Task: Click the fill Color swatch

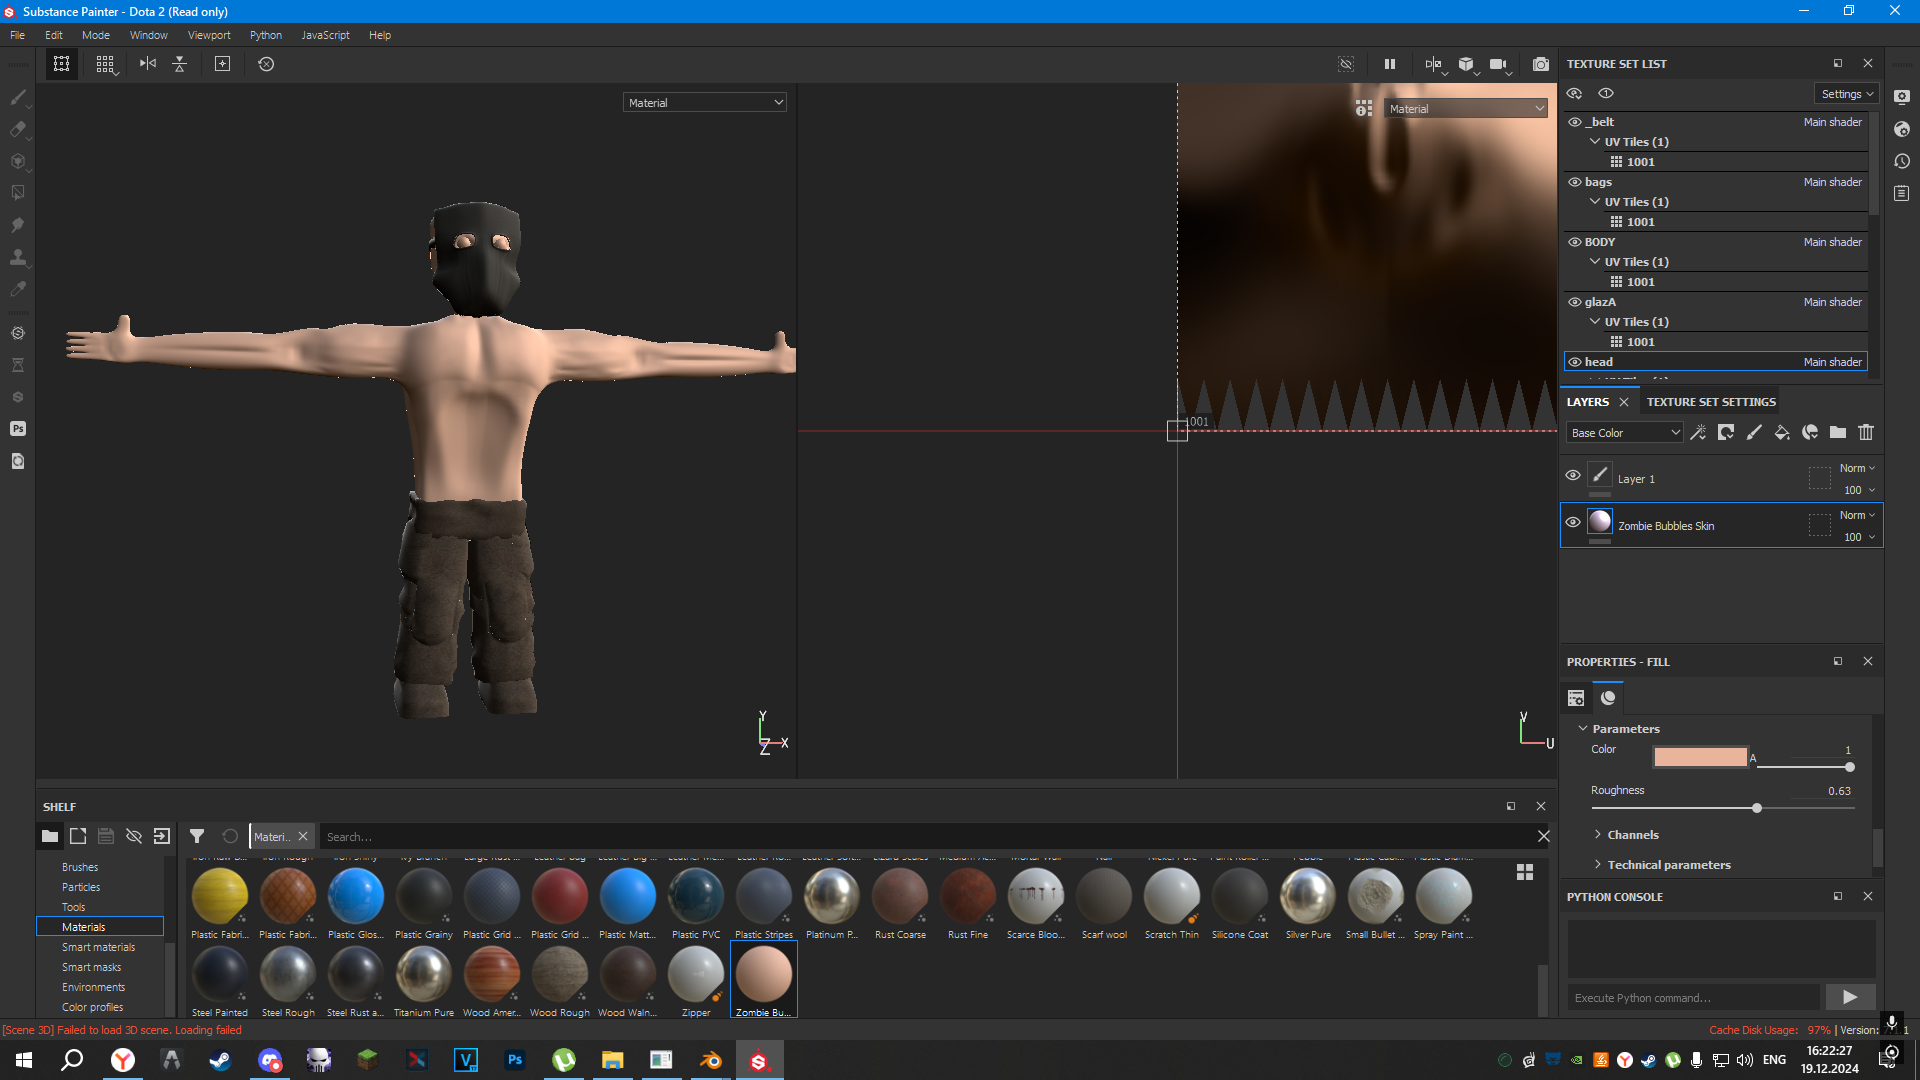Action: [1700, 757]
